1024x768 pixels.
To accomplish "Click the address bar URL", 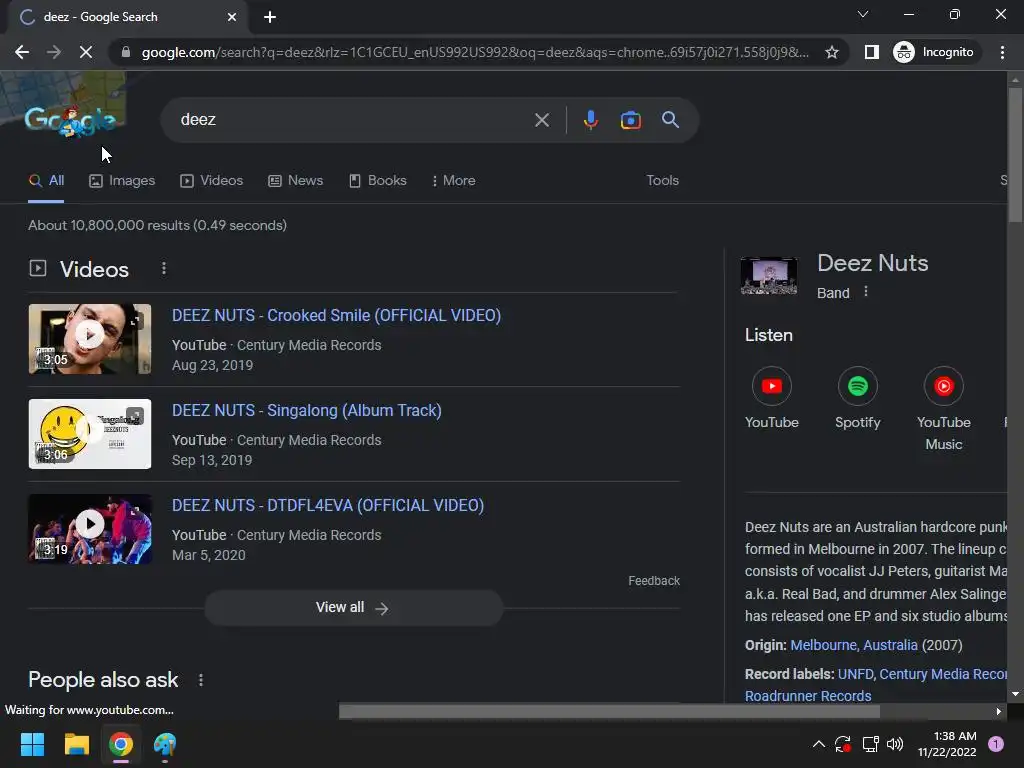I will coord(475,52).
